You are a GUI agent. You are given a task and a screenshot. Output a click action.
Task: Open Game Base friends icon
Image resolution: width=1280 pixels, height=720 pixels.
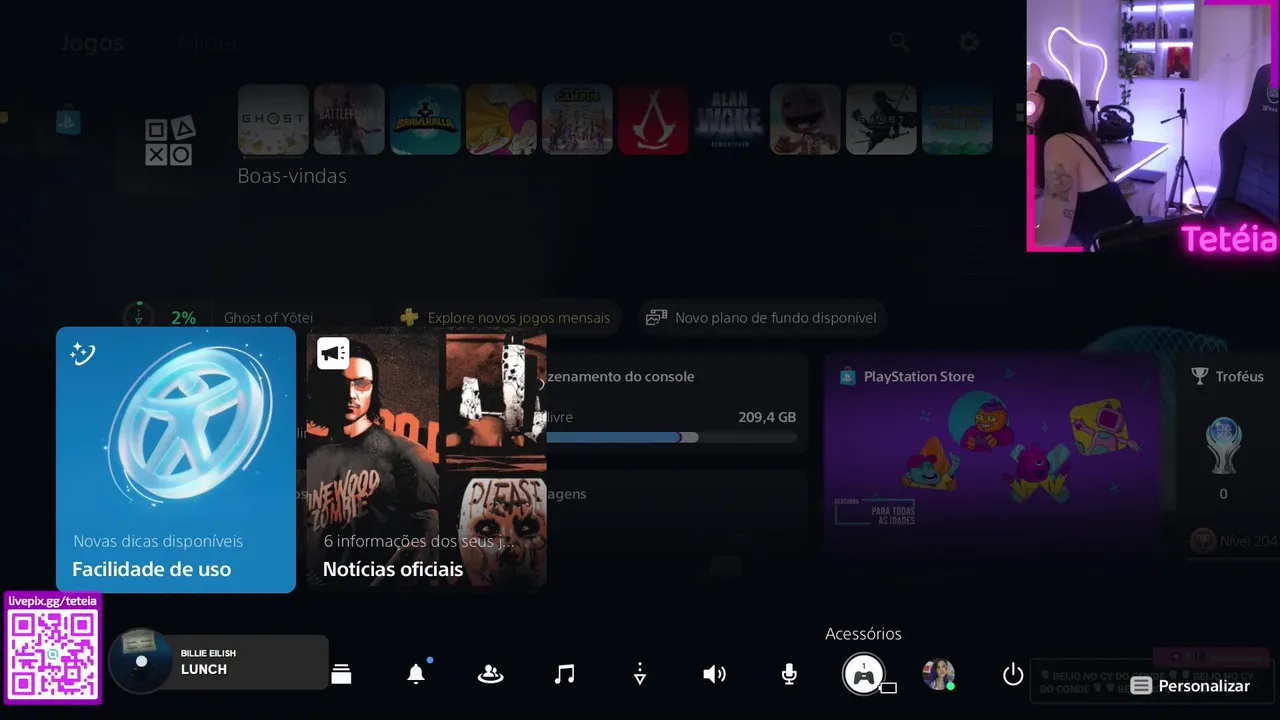[x=490, y=674]
